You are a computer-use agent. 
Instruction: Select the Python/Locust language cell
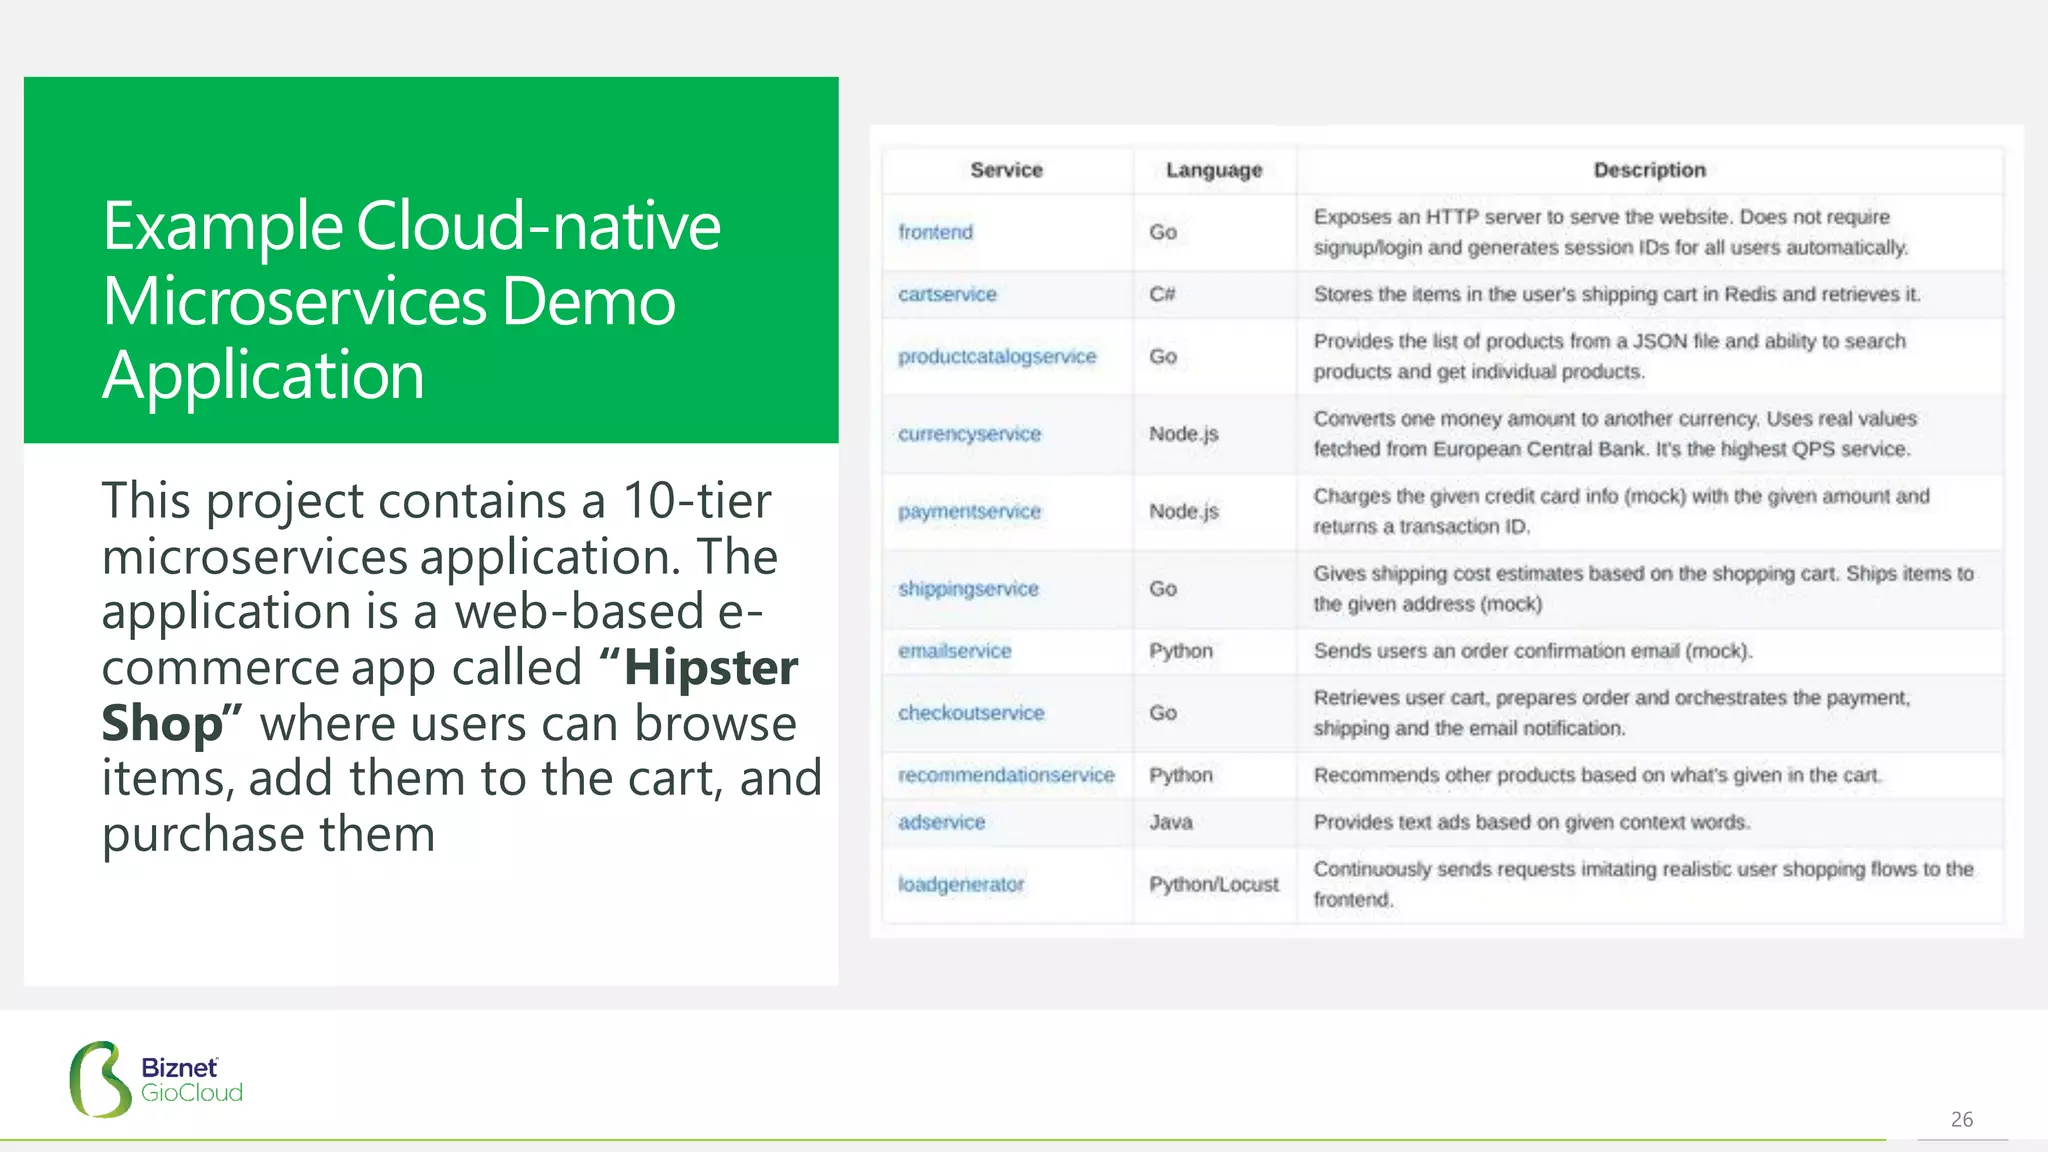(x=1213, y=884)
